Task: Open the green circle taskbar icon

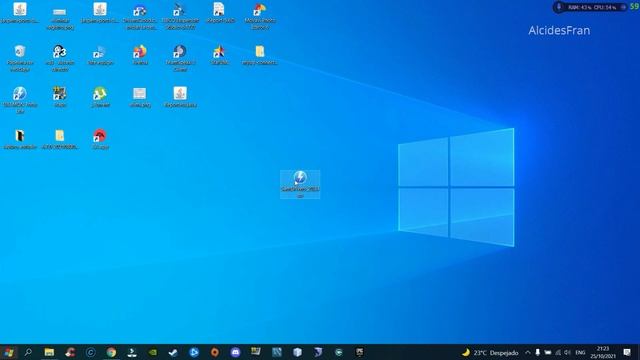Action: tap(339, 352)
